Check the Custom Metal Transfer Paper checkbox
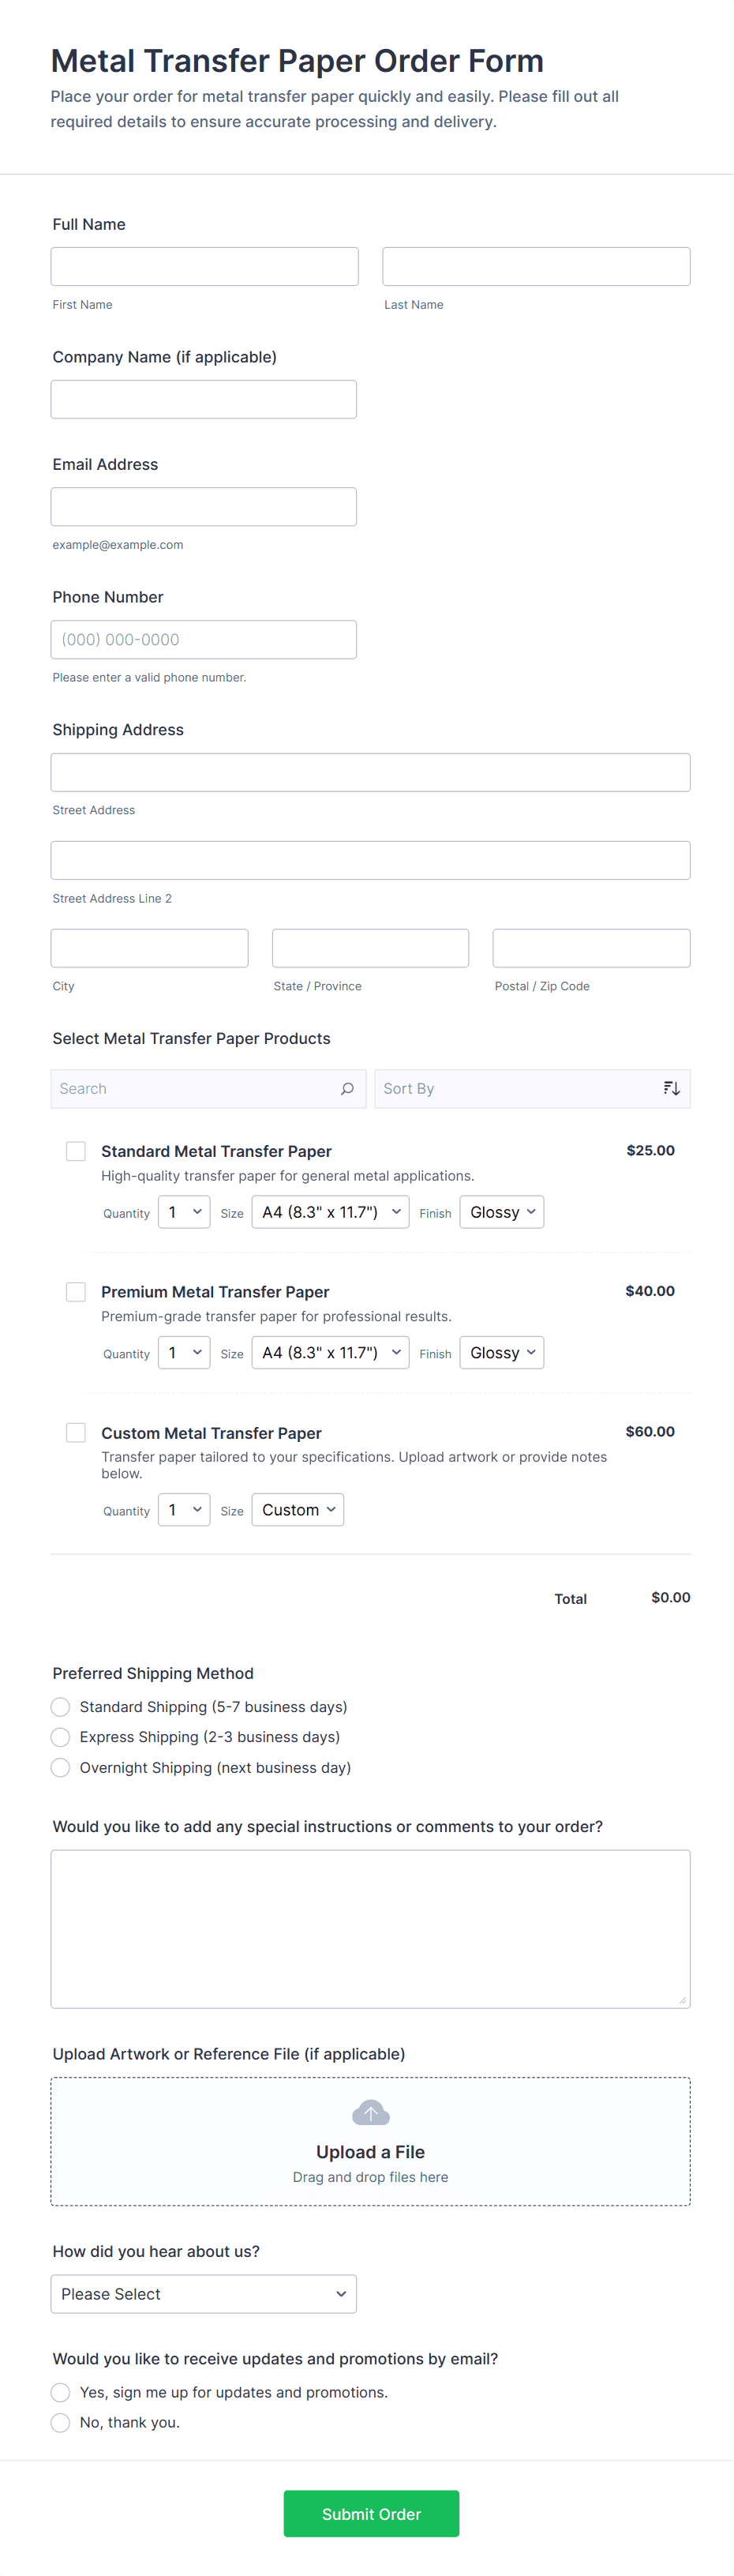This screenshot has width=734, height=2576. coord(76,1433)
